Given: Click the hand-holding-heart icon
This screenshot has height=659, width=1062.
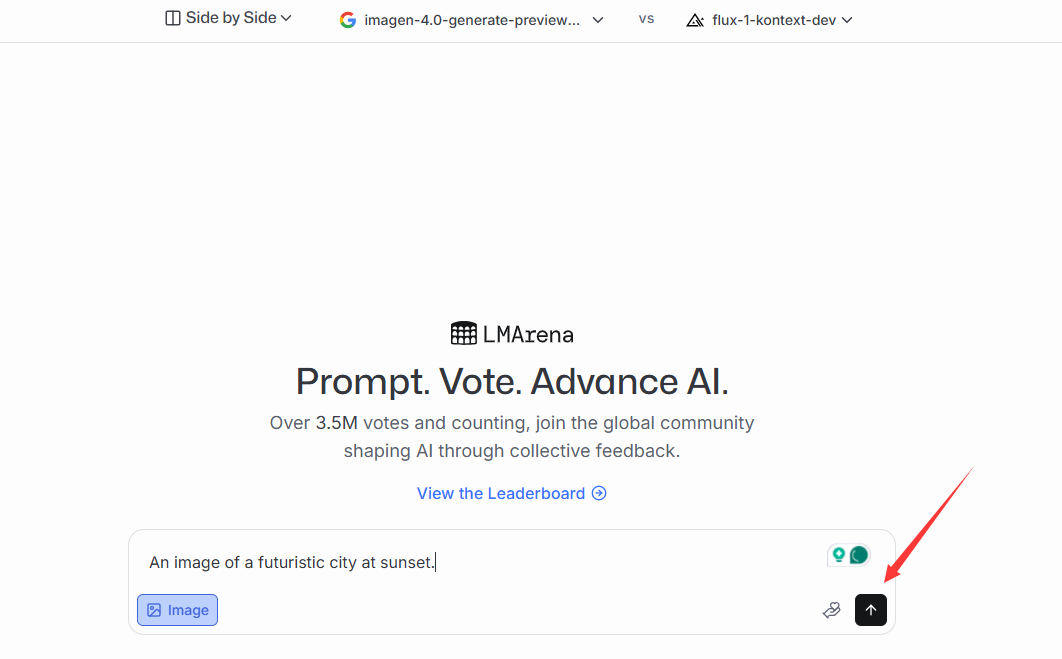Looking at the screenshot, I should pyautogui.click(x=832, y=610).
